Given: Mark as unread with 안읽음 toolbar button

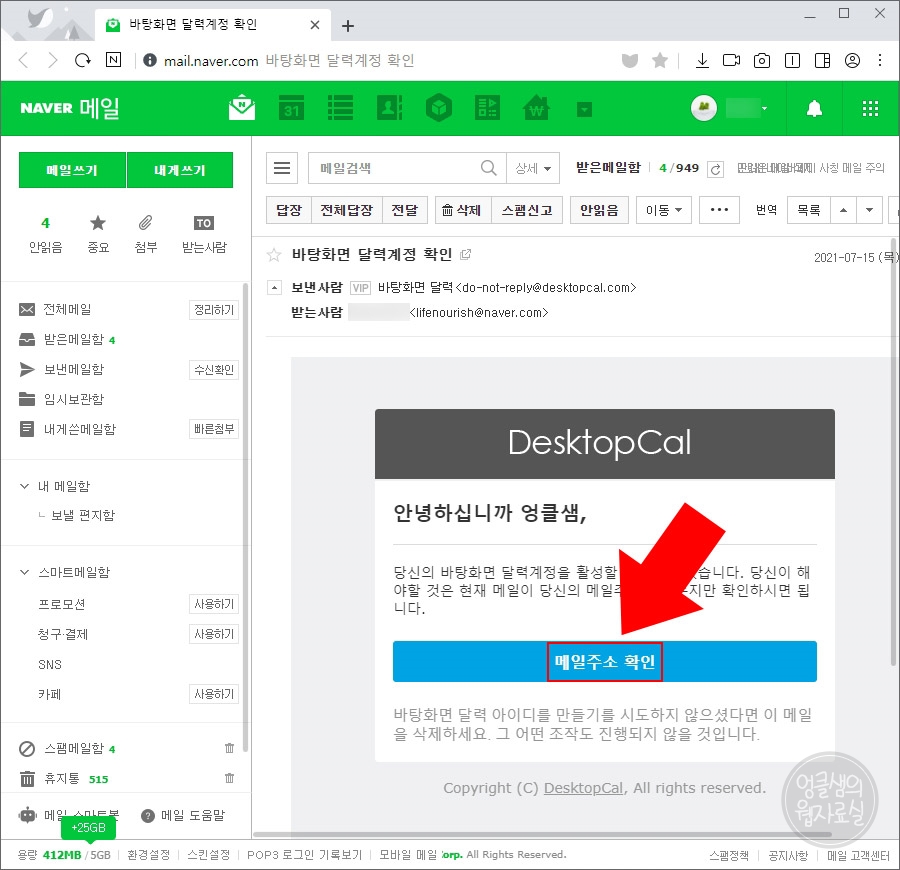Looking at the screenshot, I should (599, 210).
